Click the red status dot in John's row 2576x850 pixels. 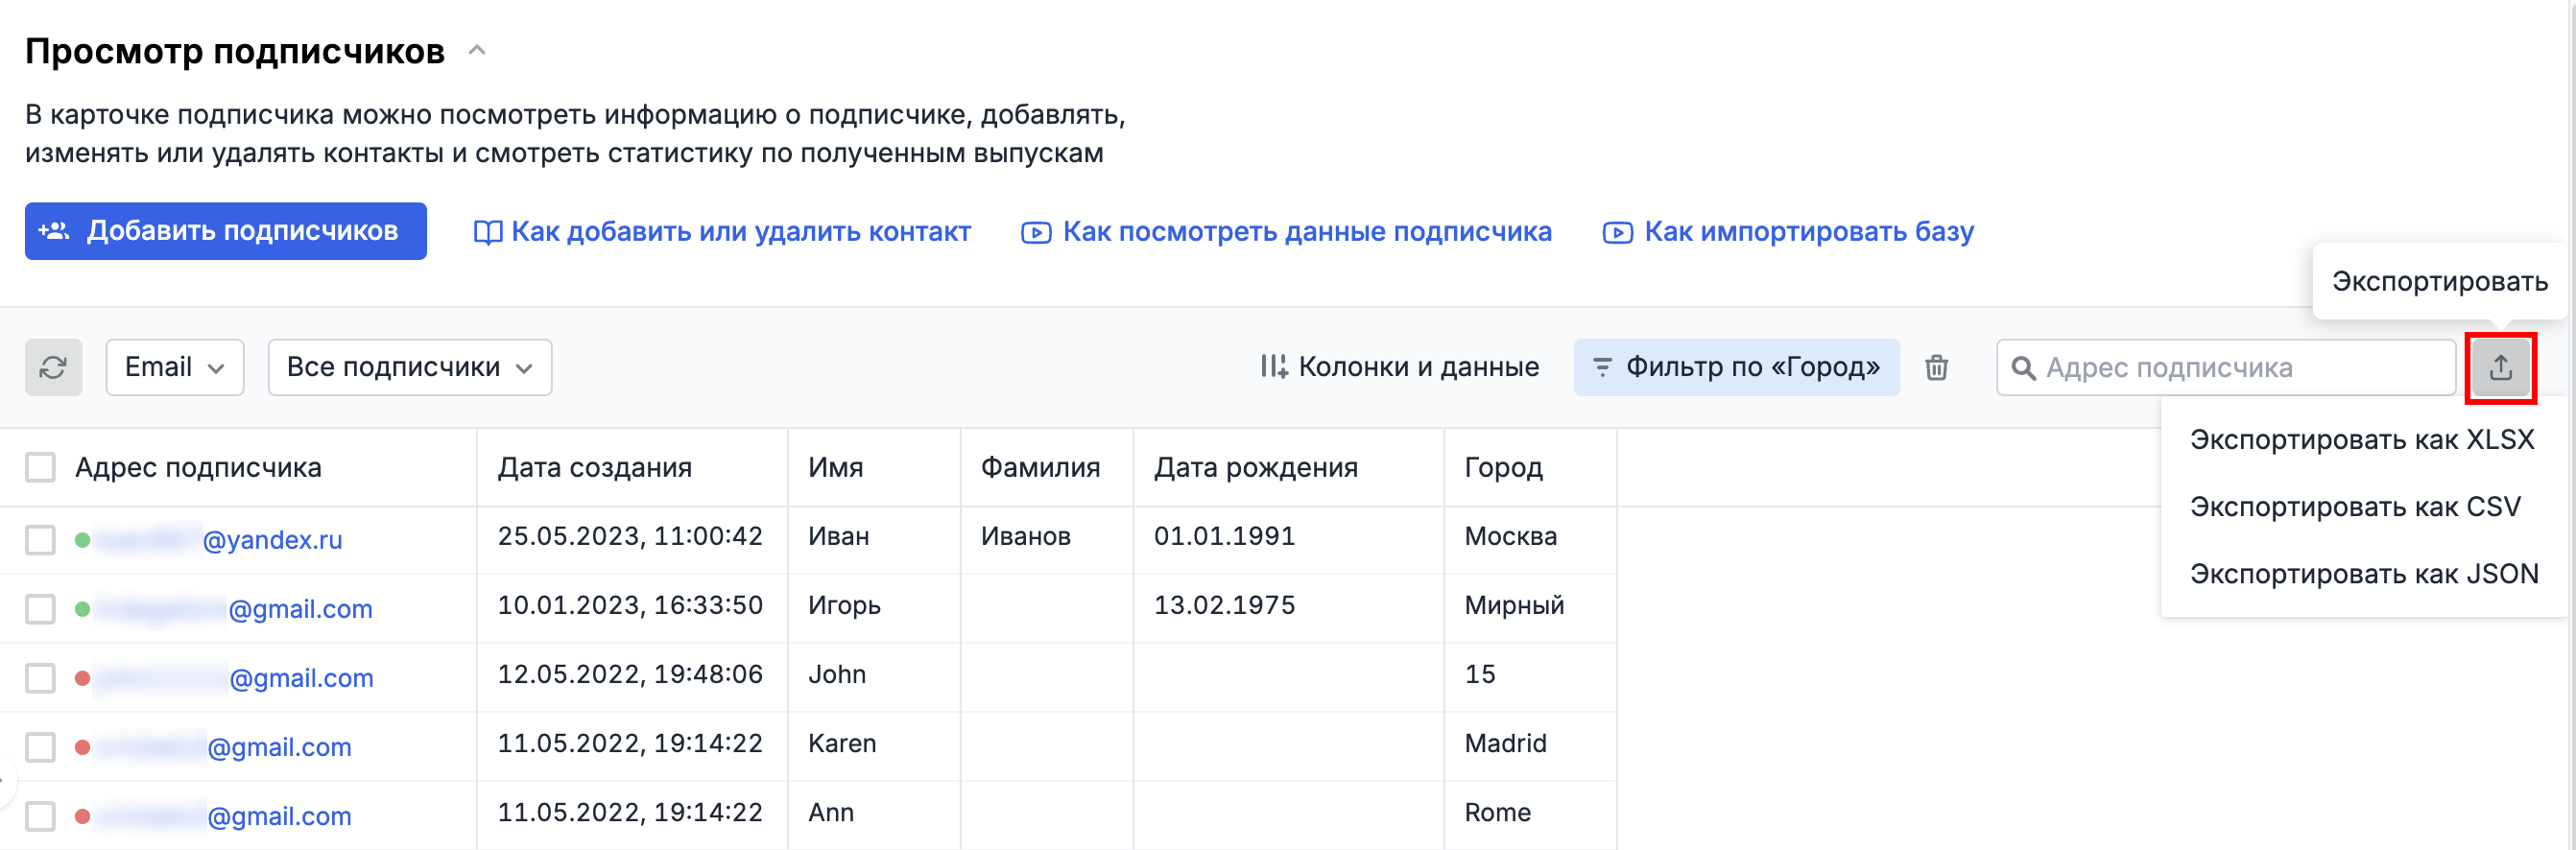(x=83, y=679)
